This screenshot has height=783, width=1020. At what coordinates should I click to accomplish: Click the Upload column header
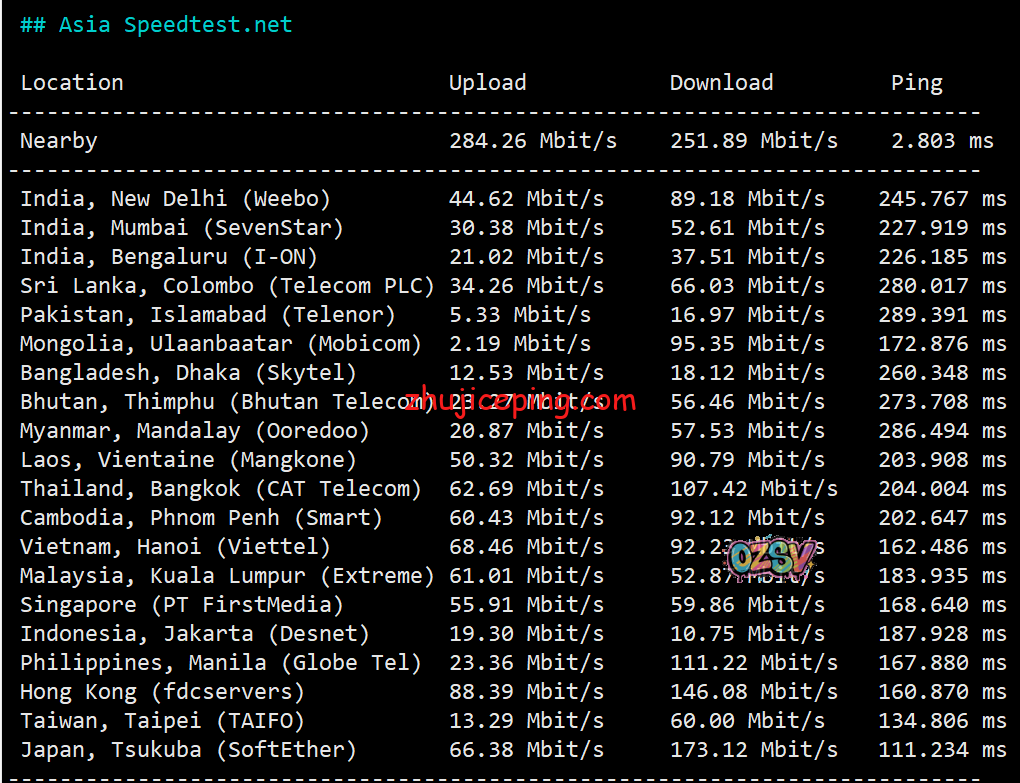coord(487,83)
